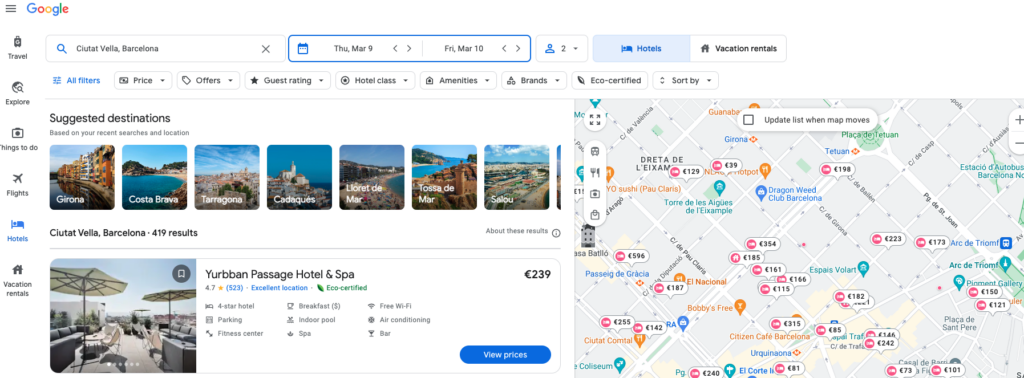The width and height of the screenshot is (1024, 378).
Task: Click the Ciutat Vella search field
Action: (165, 48)
